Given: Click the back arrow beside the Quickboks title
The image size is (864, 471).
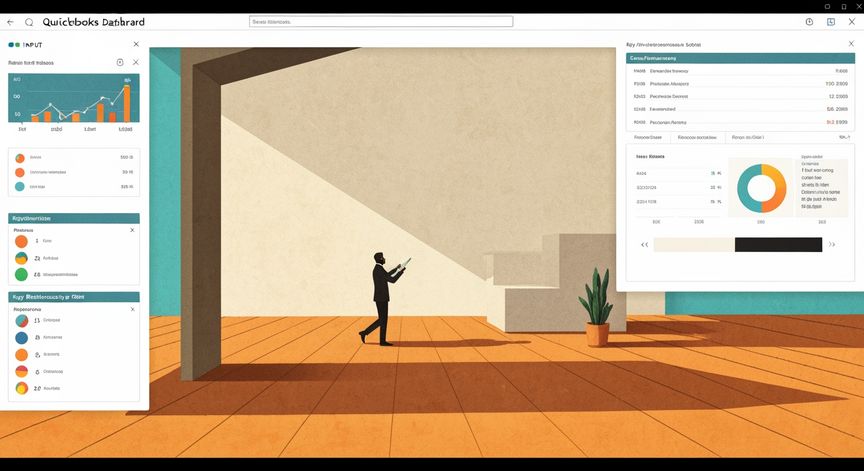Looking at the screenshot, I should tap(10, 22).
